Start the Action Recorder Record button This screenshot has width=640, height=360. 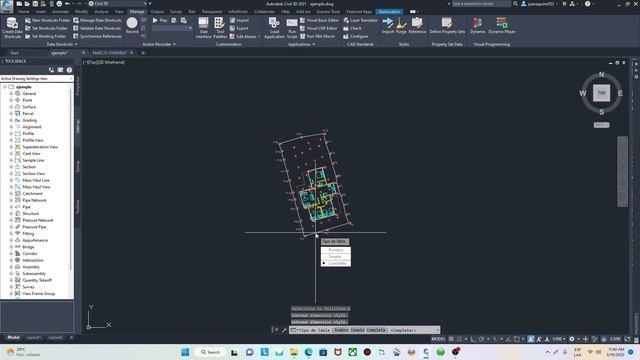coord(132,25)
